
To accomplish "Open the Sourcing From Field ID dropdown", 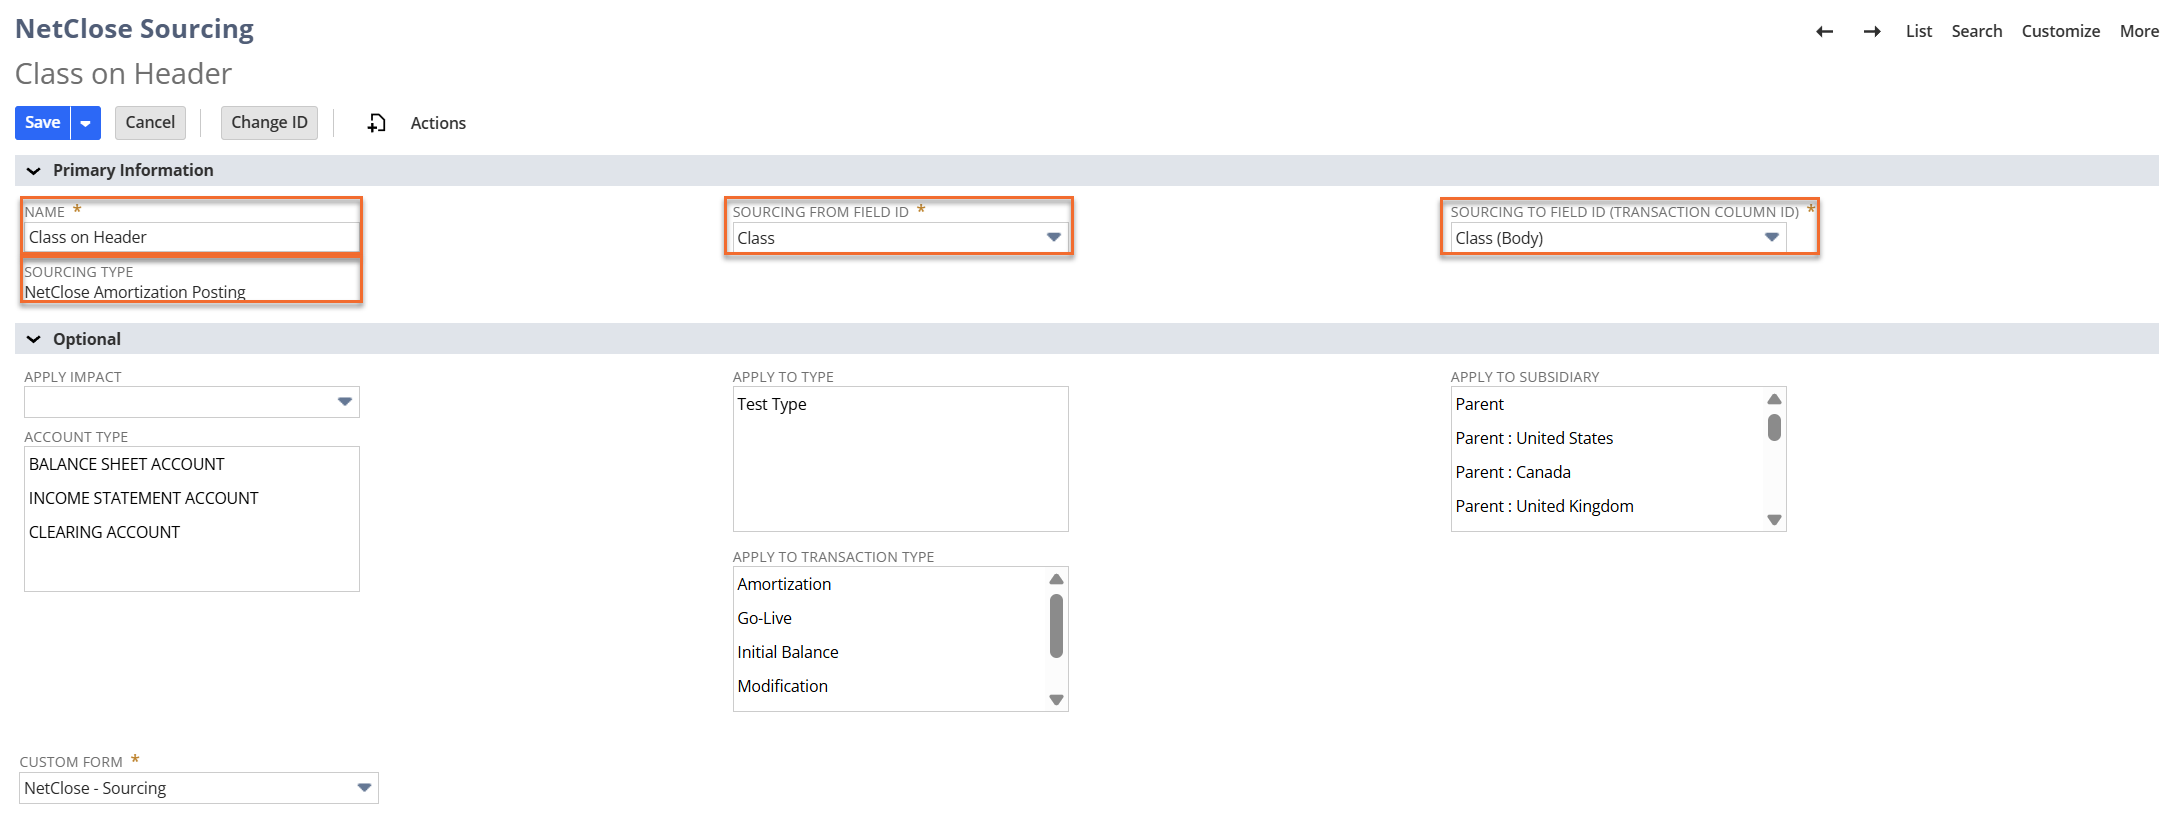I will pyautogui.click(x=1053, y=238).
